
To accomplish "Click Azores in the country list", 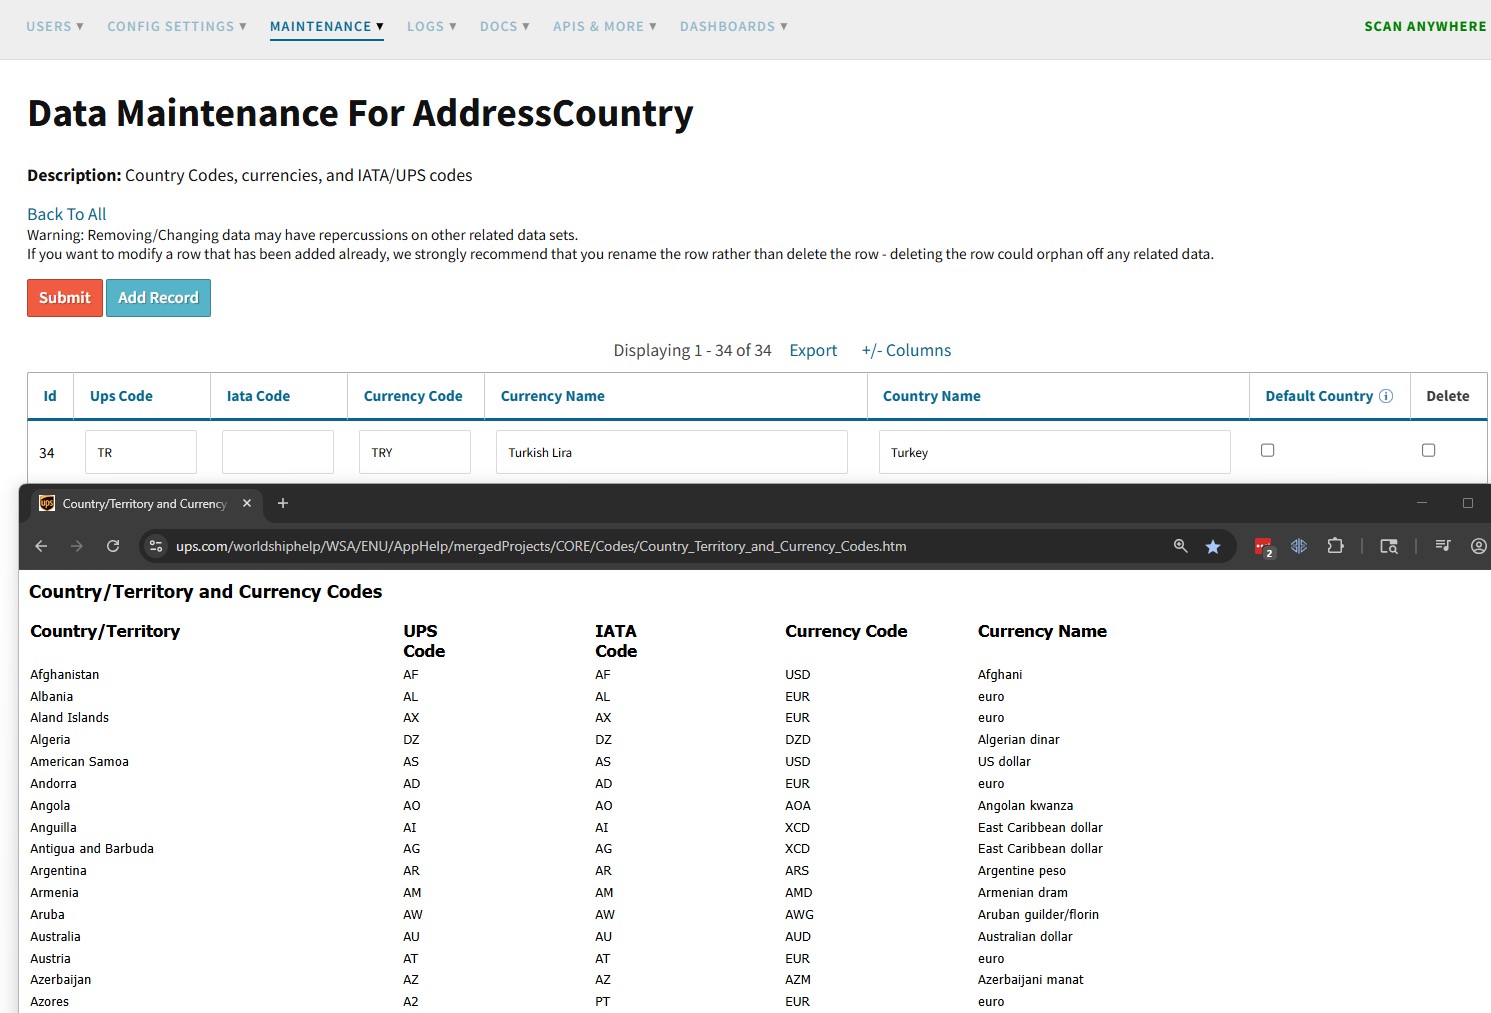I will tap(50, 1002).
